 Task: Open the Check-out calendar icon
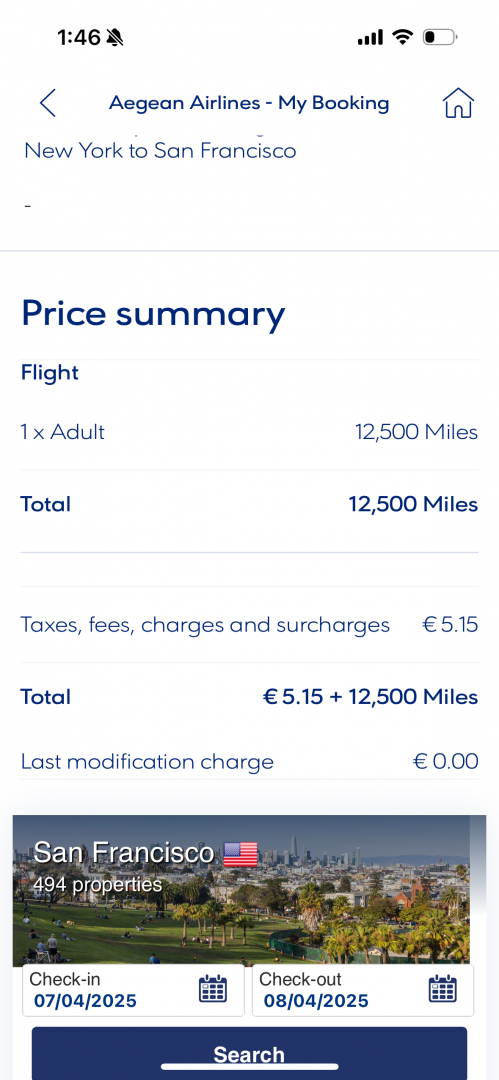pyautogui.click(x=442, y=989)
